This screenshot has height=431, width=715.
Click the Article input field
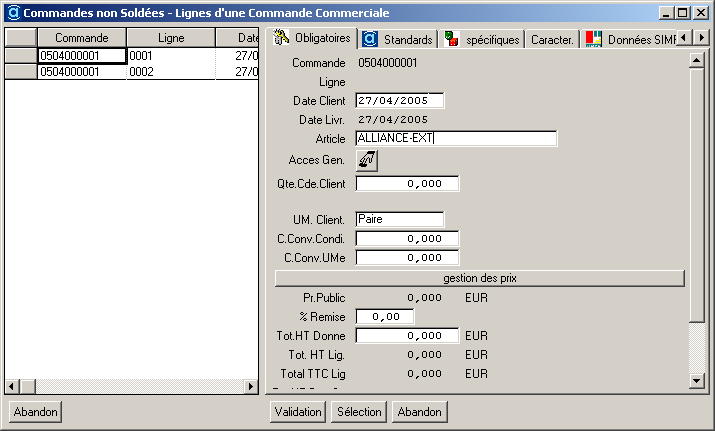(x=455, y=139)
